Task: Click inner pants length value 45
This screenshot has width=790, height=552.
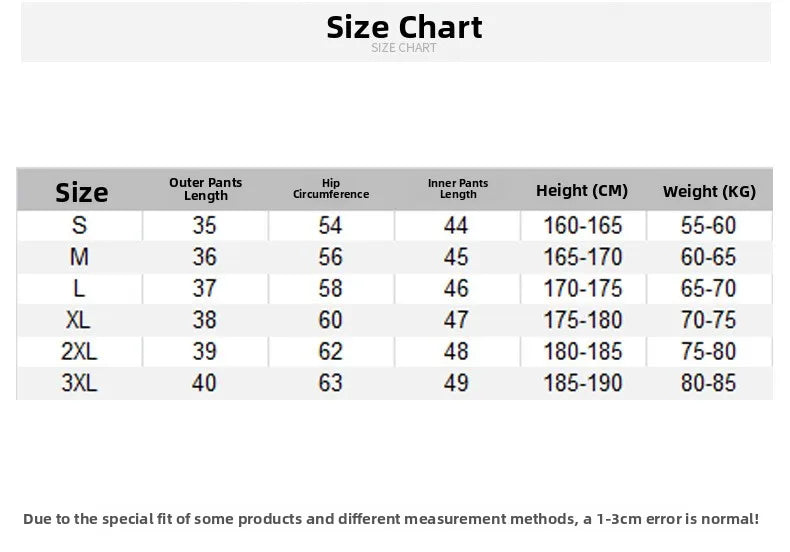Action: tap(456, 257)
